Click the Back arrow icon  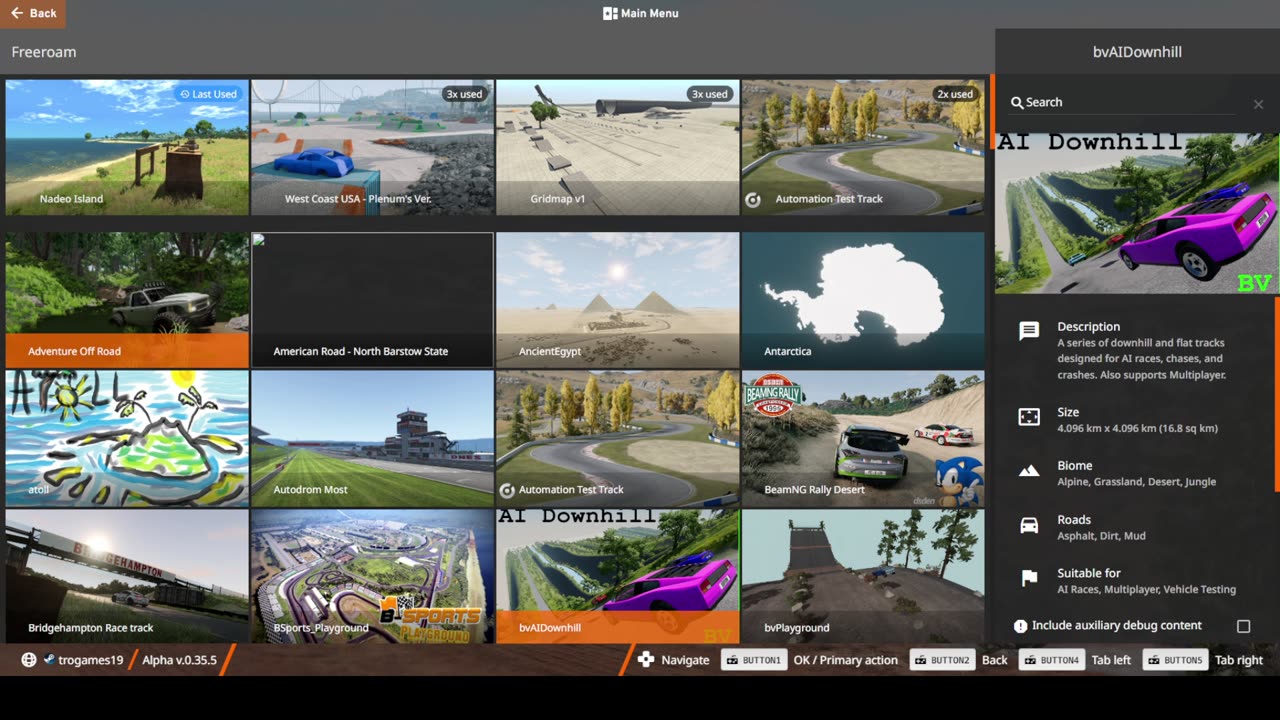pos(16,13)
